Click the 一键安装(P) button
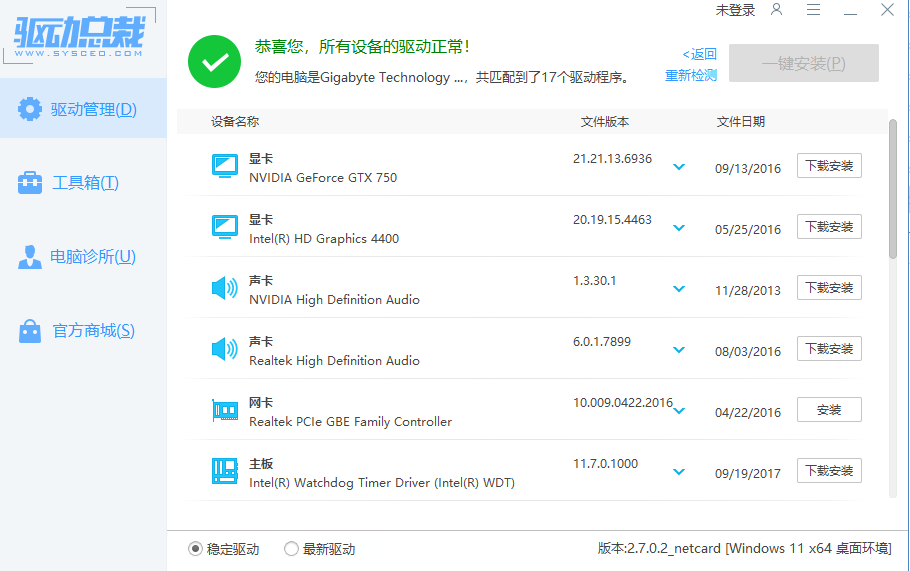 (x=804, y=63)
